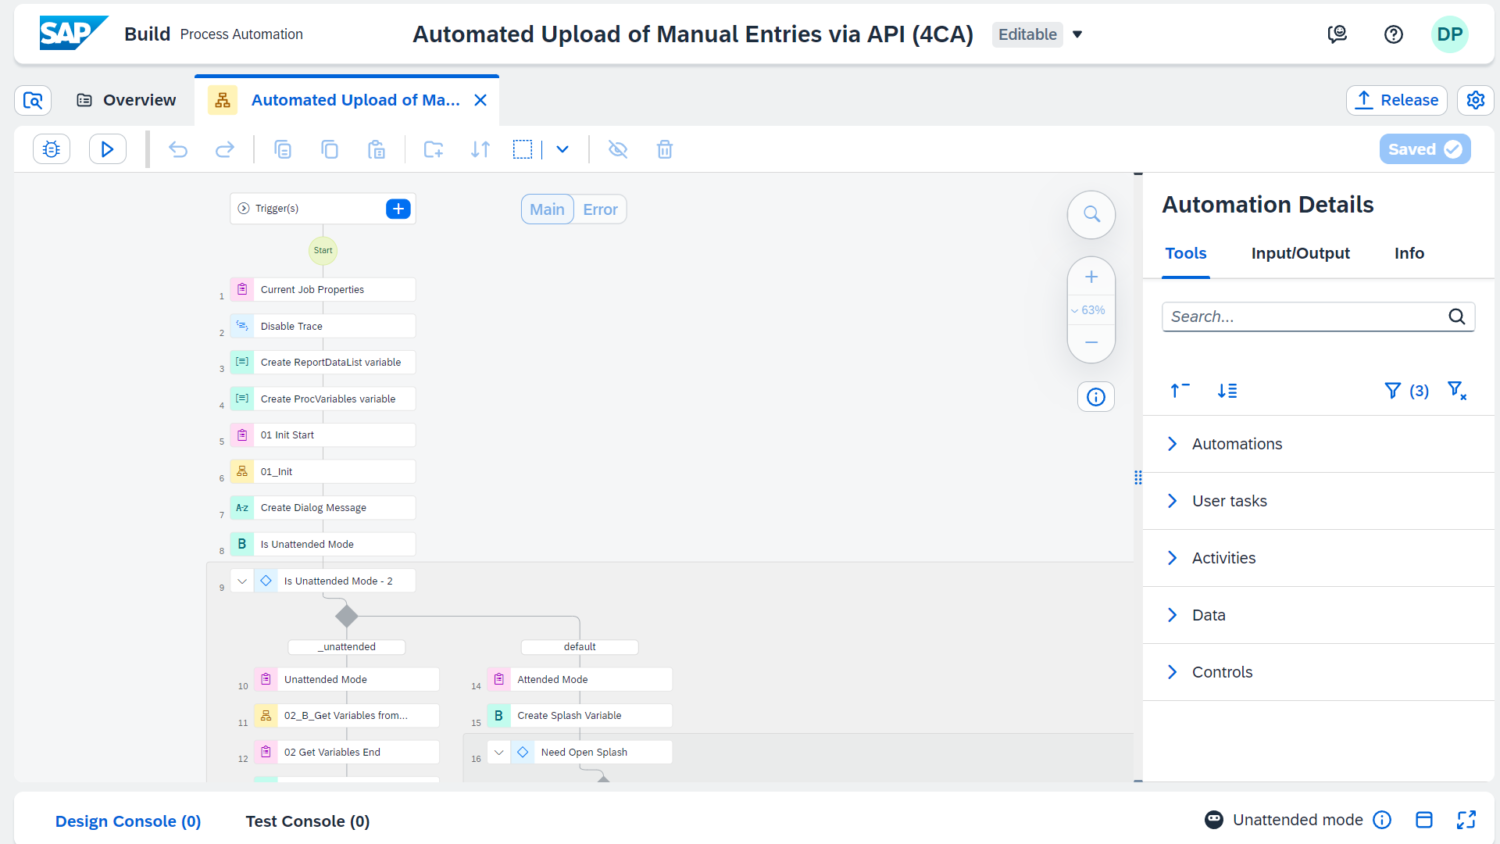Add a trigger with the blue plus button
1500x844 pixels.
tap(398, 209)
